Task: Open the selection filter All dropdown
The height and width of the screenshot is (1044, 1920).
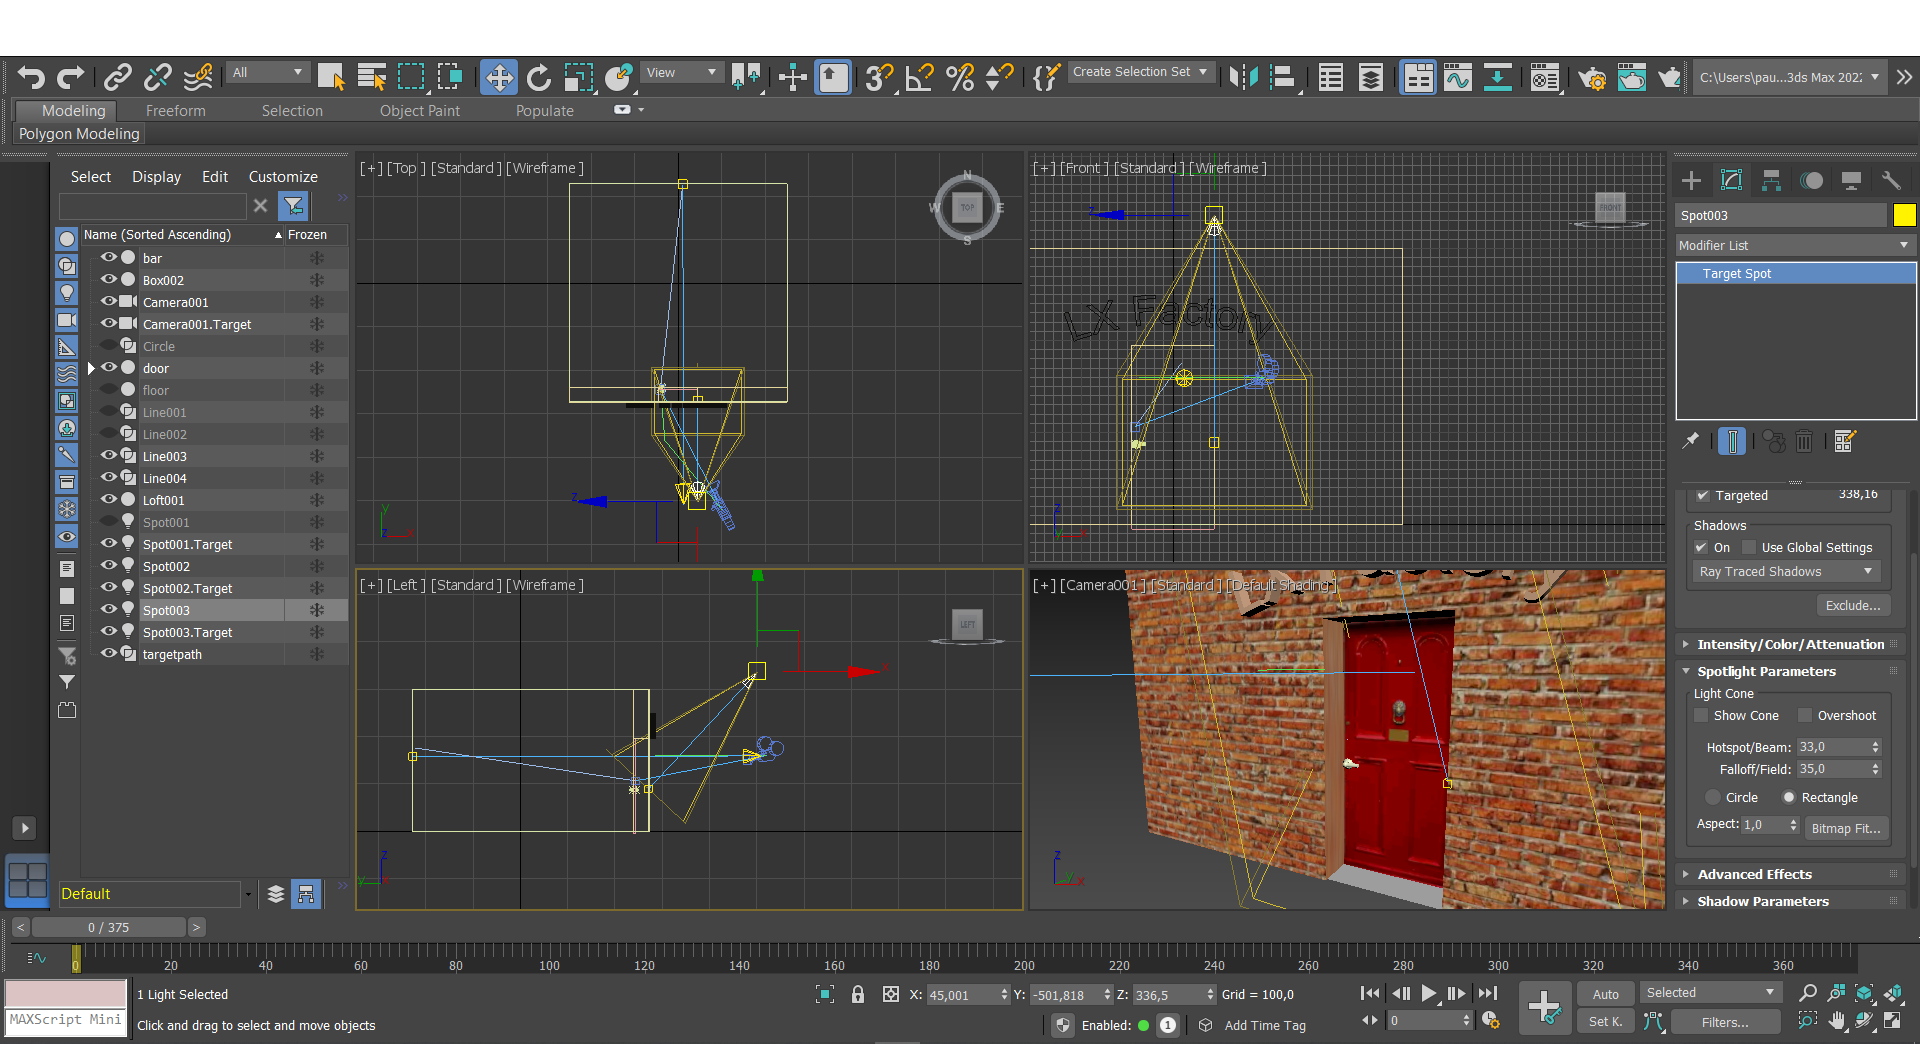Action: click(x=267, y=72)
